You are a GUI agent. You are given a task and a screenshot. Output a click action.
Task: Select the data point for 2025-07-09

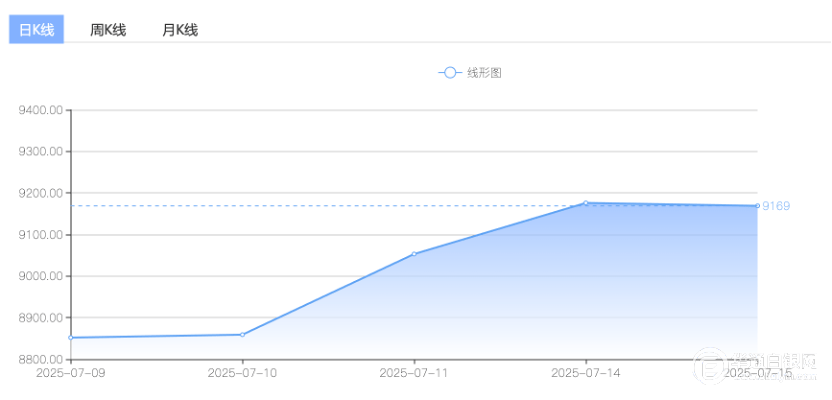point(71,338)
